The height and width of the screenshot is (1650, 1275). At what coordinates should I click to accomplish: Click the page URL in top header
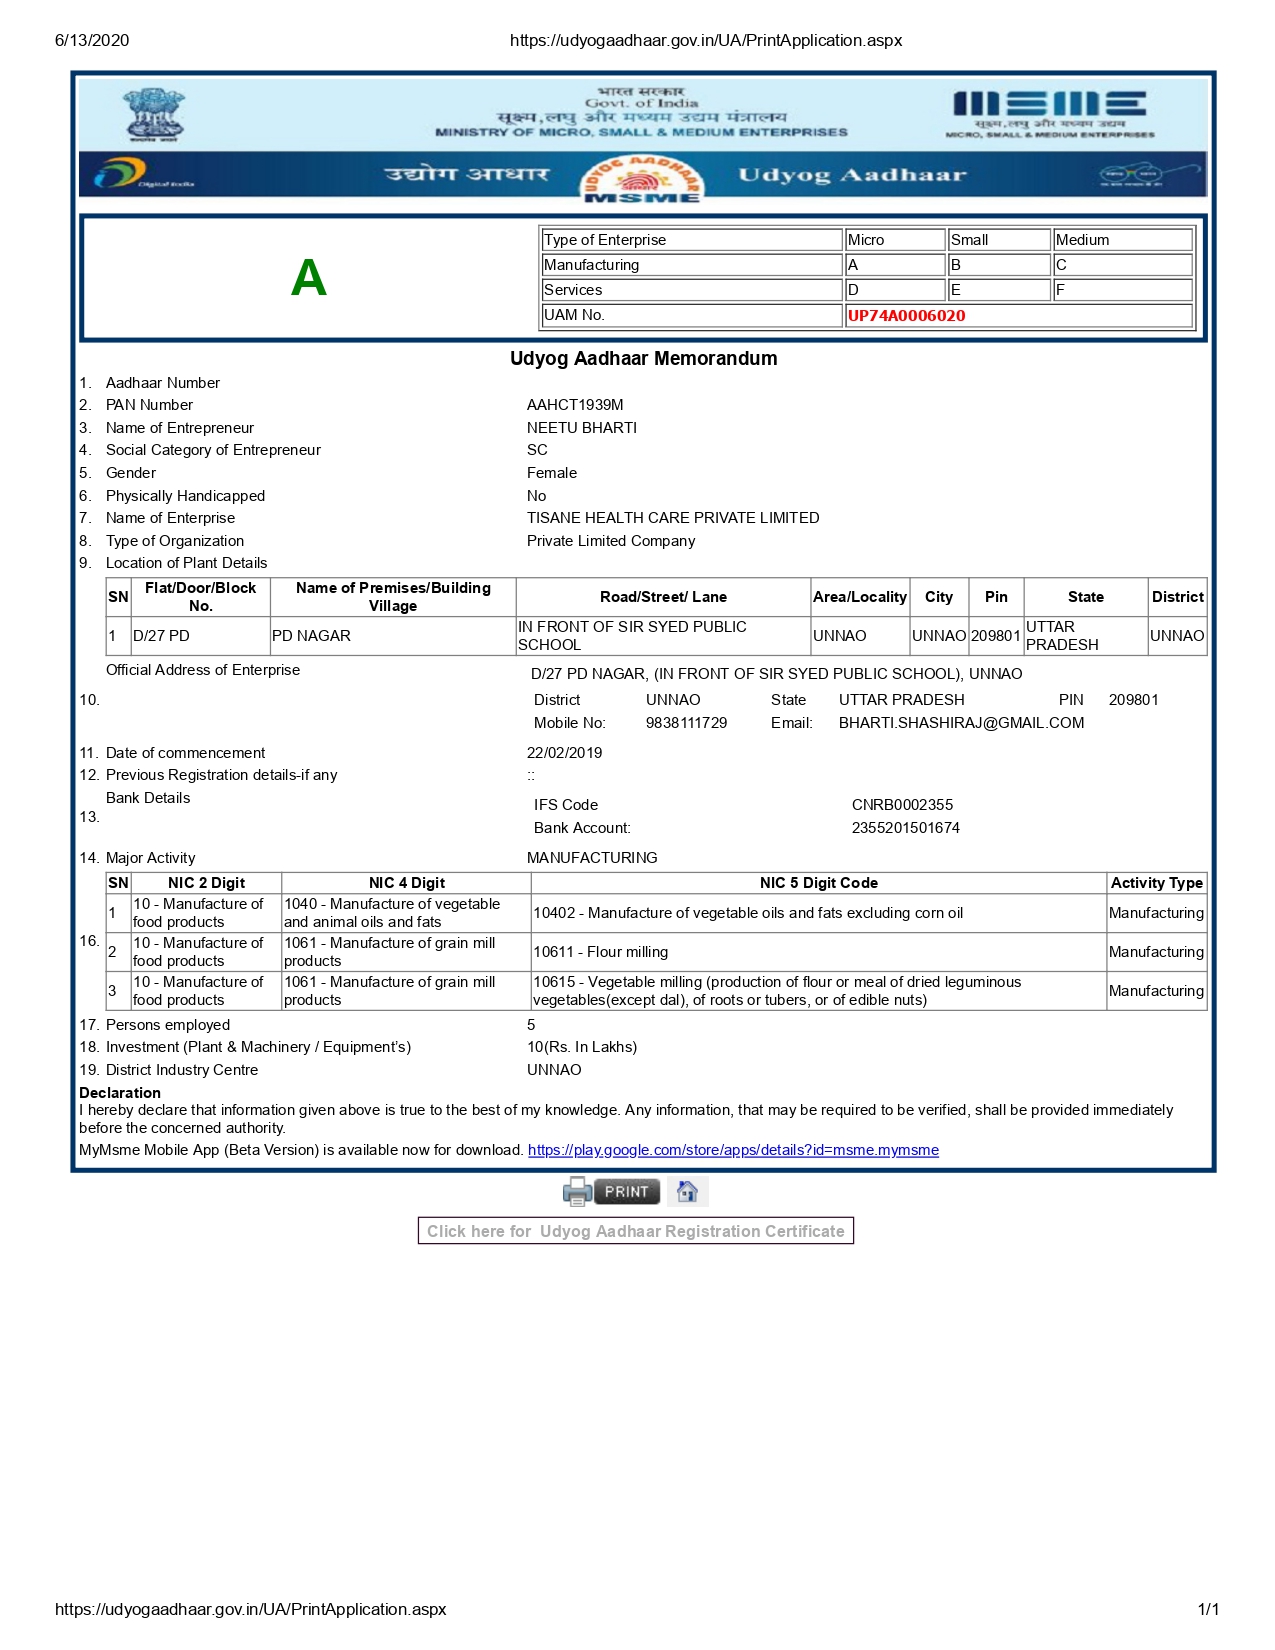[706, 40]
